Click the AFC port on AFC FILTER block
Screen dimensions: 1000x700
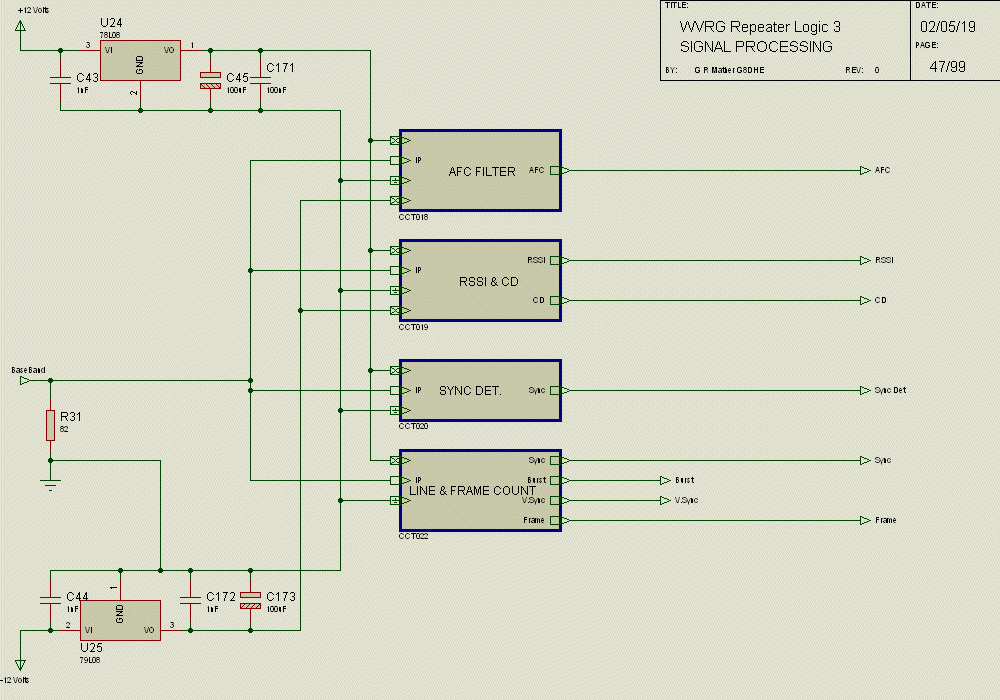coord(559,170)
